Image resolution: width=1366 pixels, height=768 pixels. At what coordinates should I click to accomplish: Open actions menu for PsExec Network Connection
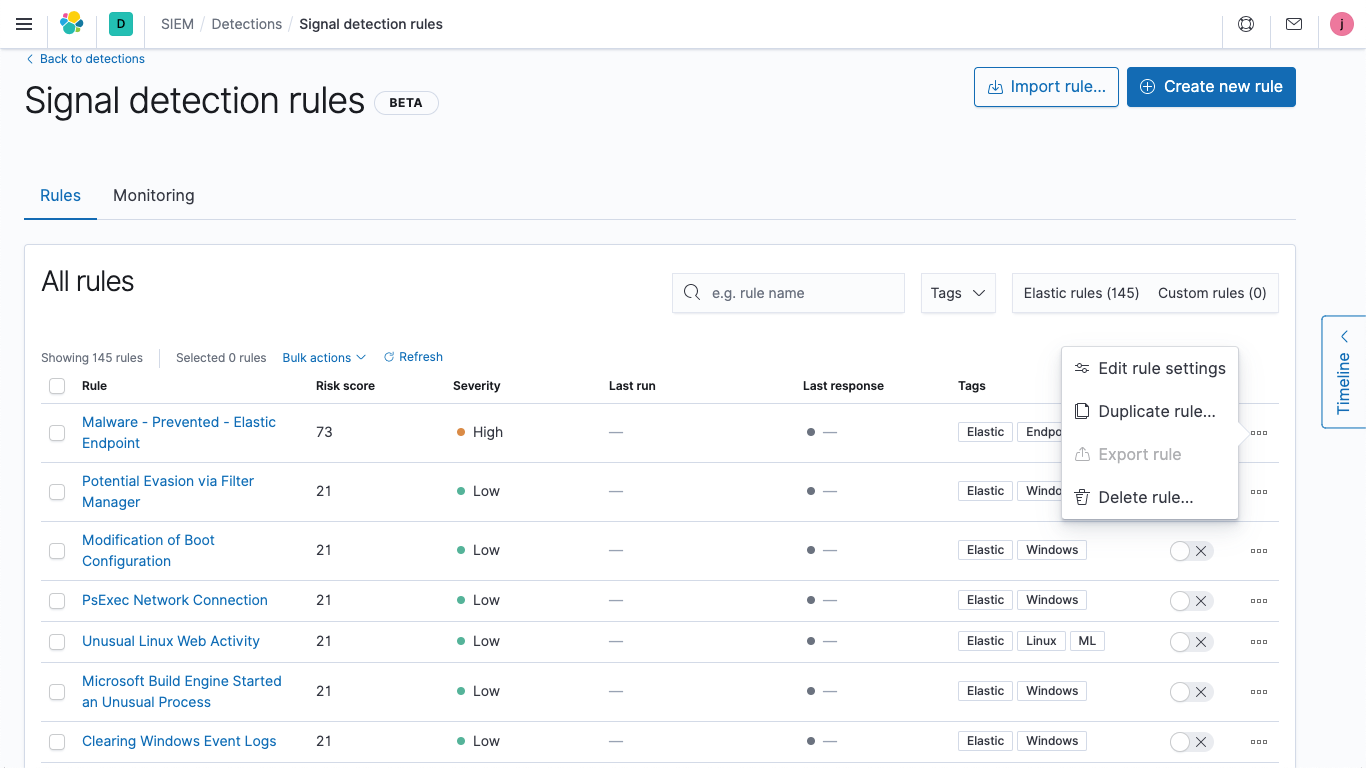(x=1259, y=601)
